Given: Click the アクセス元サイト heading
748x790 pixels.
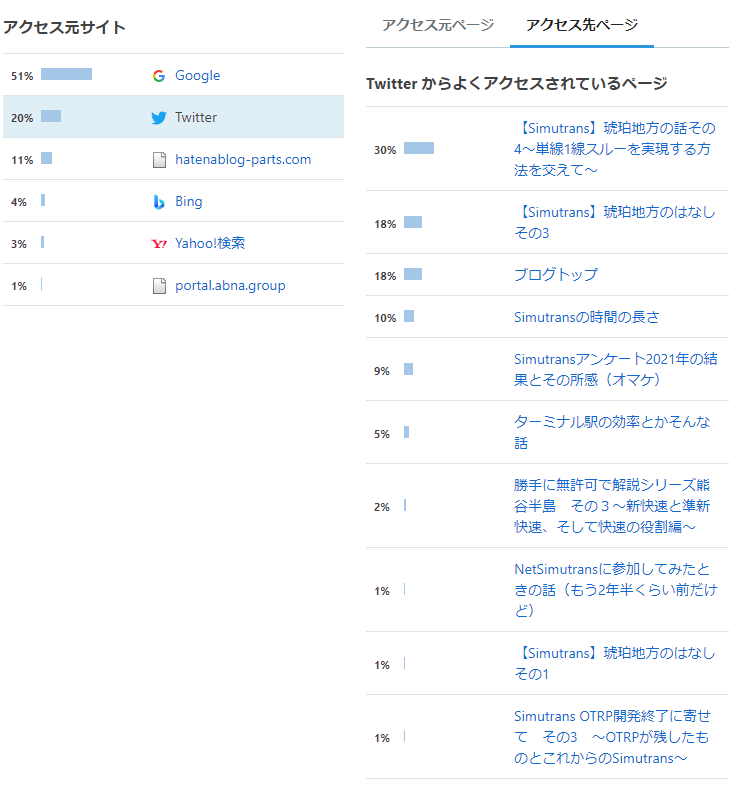Looking at the screenshot, I should click(x=64, y=27).
